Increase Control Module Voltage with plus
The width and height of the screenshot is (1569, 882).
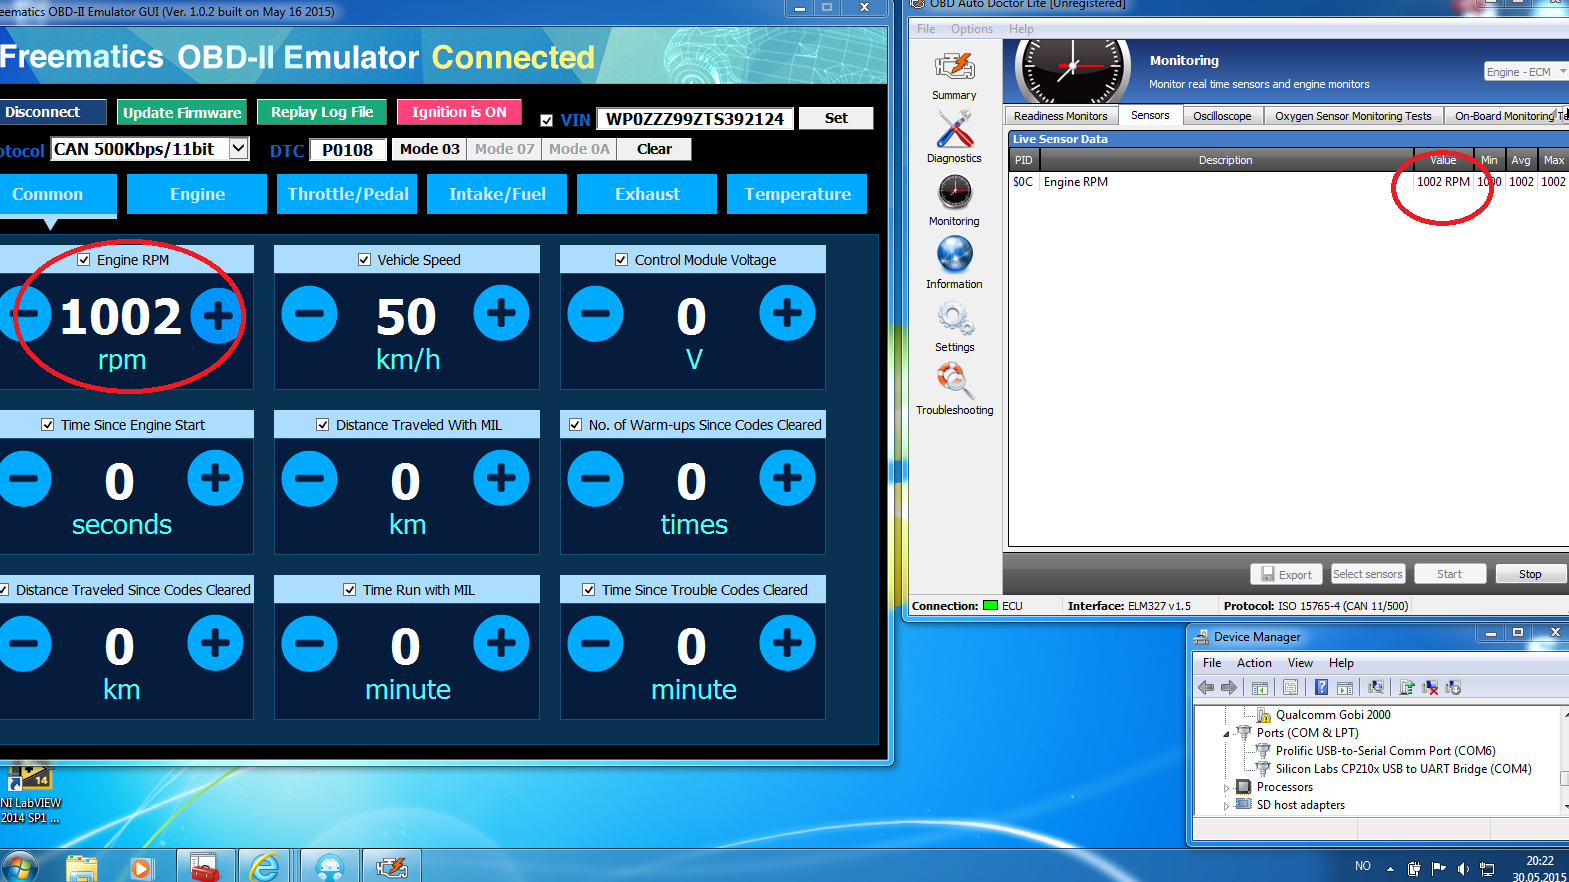(x=787, y=313)
